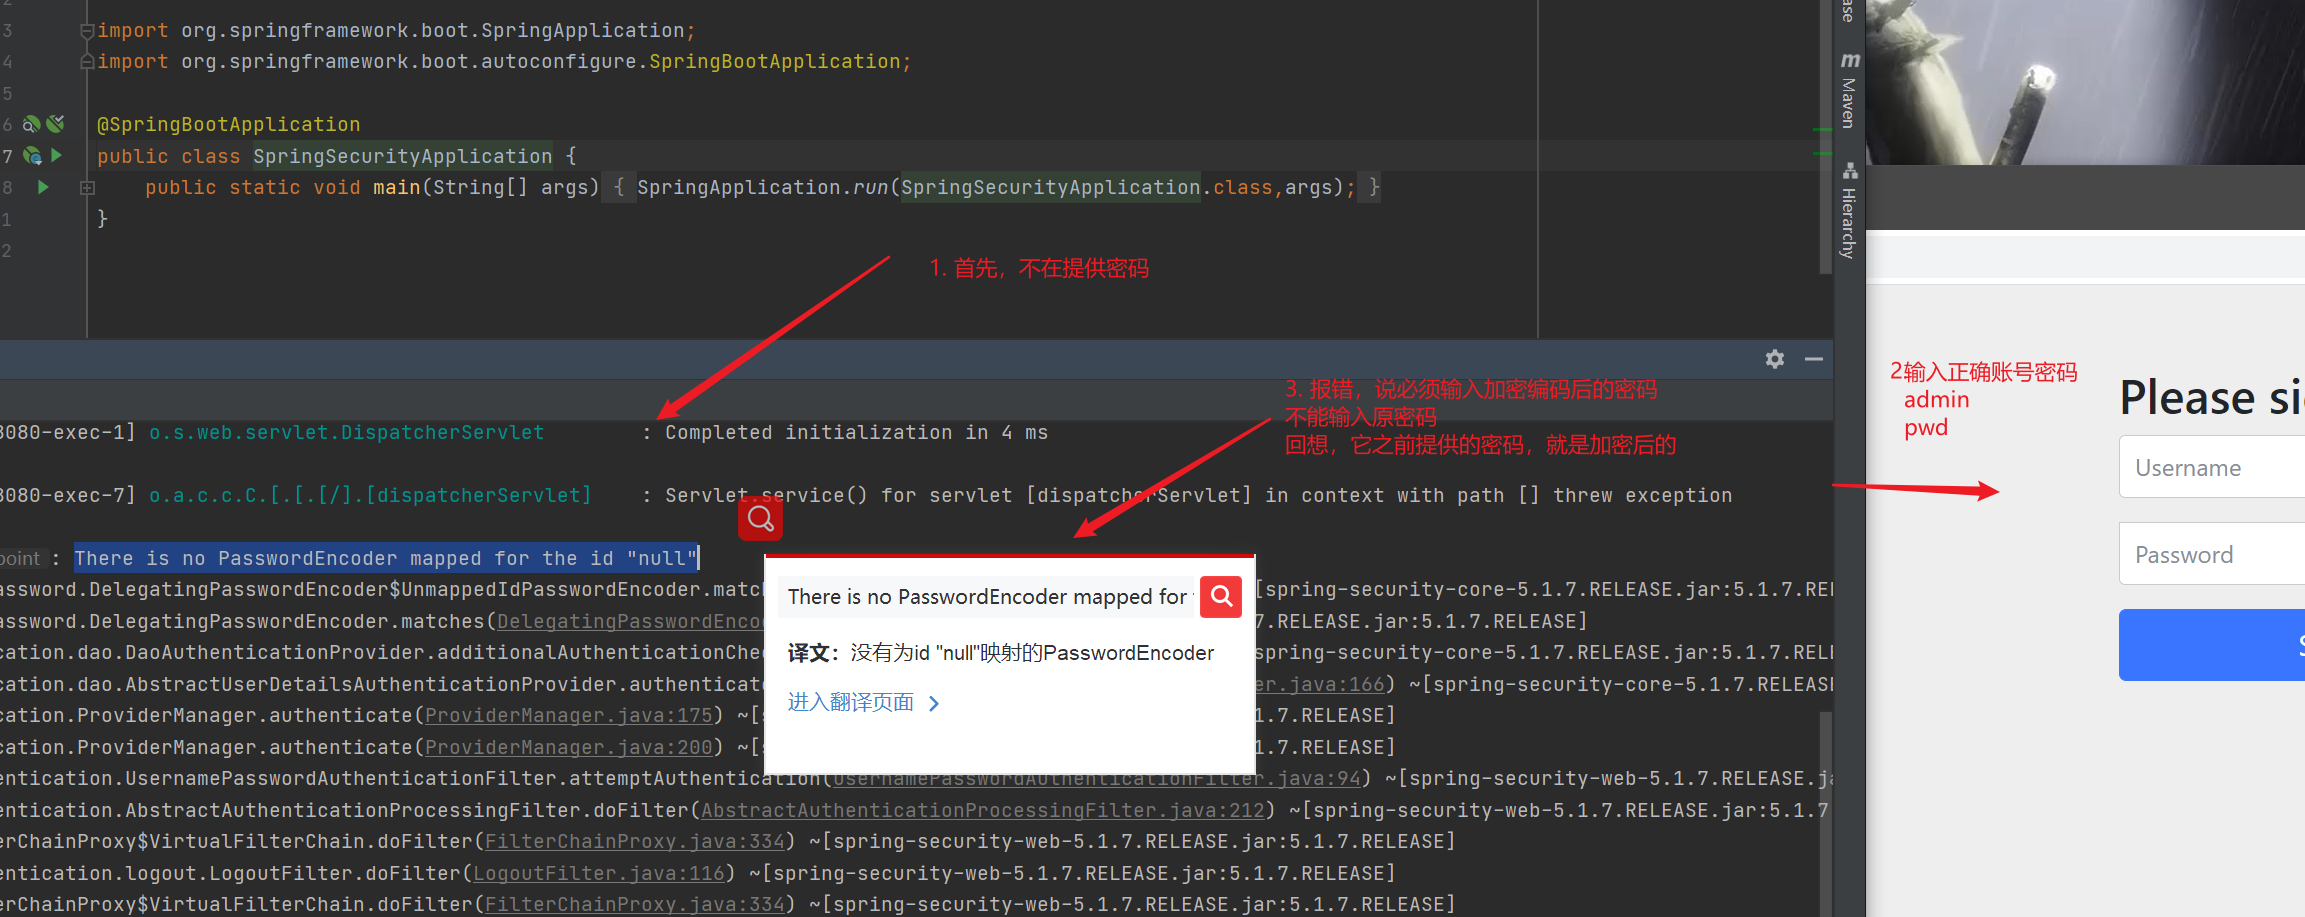Screen dimensions: 2305x917
Task: Click the chevron after 进入翻译页面
Action: 933,702
